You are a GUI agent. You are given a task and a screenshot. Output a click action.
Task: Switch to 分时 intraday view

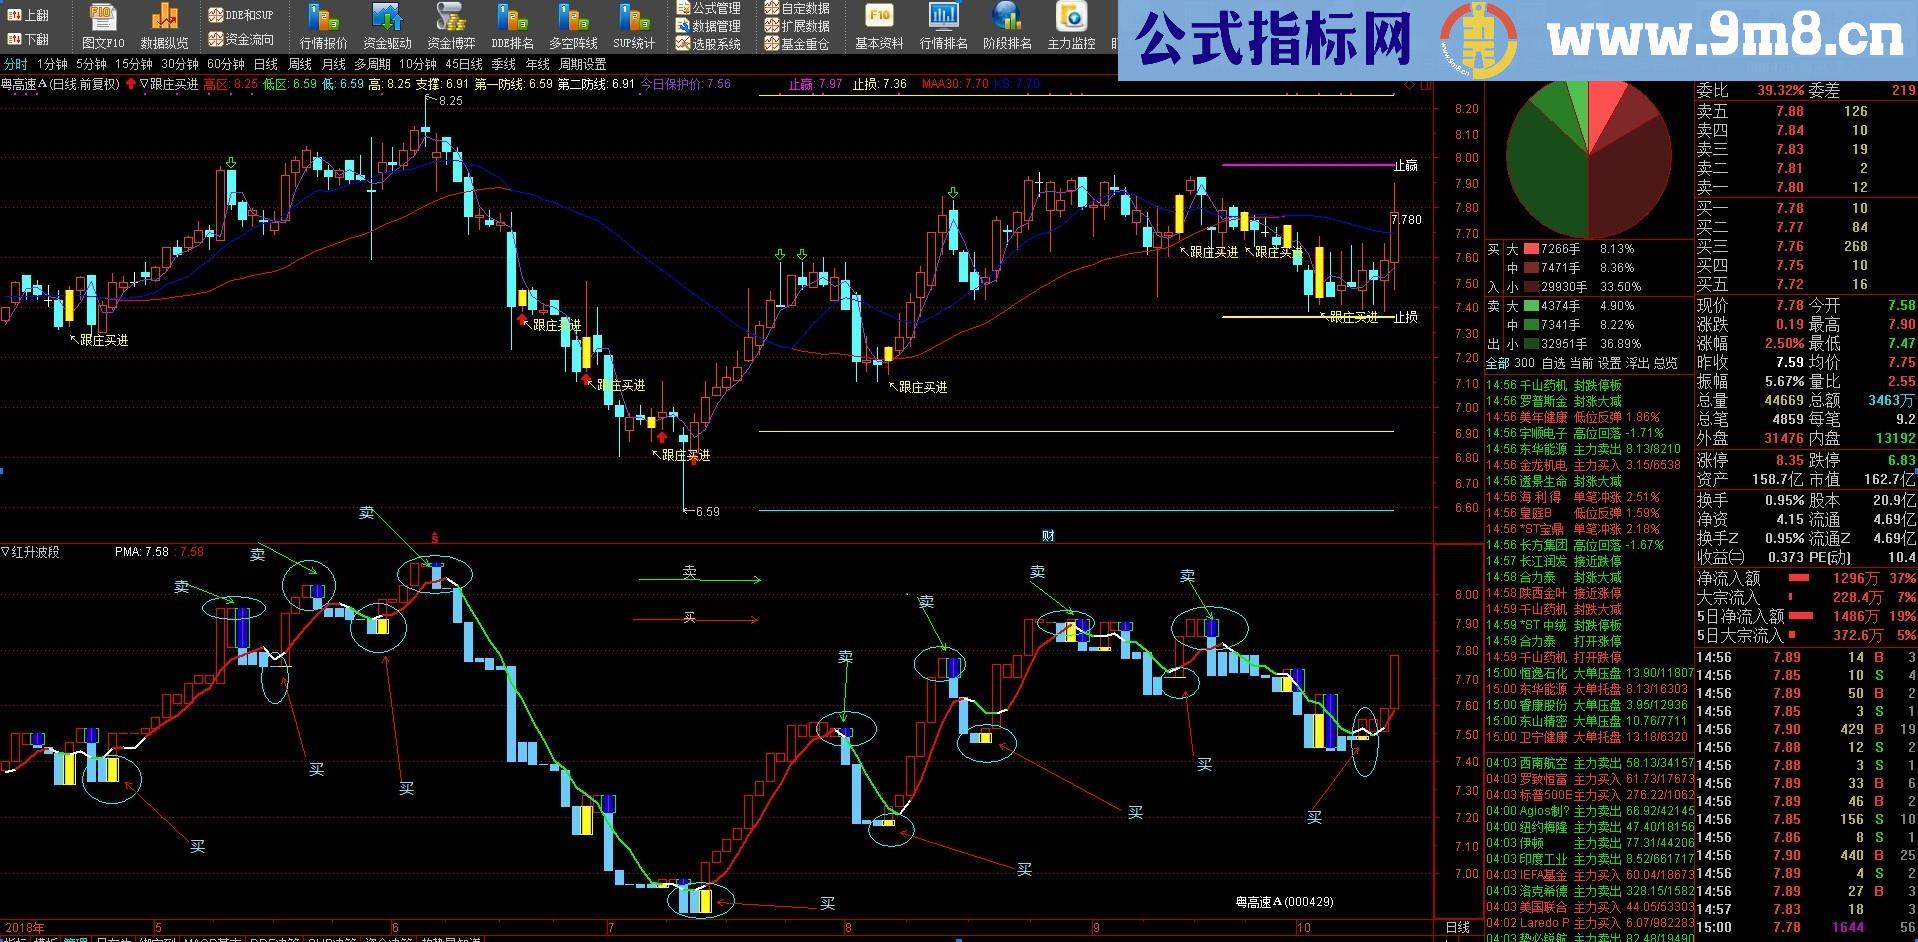click(16, 62)
